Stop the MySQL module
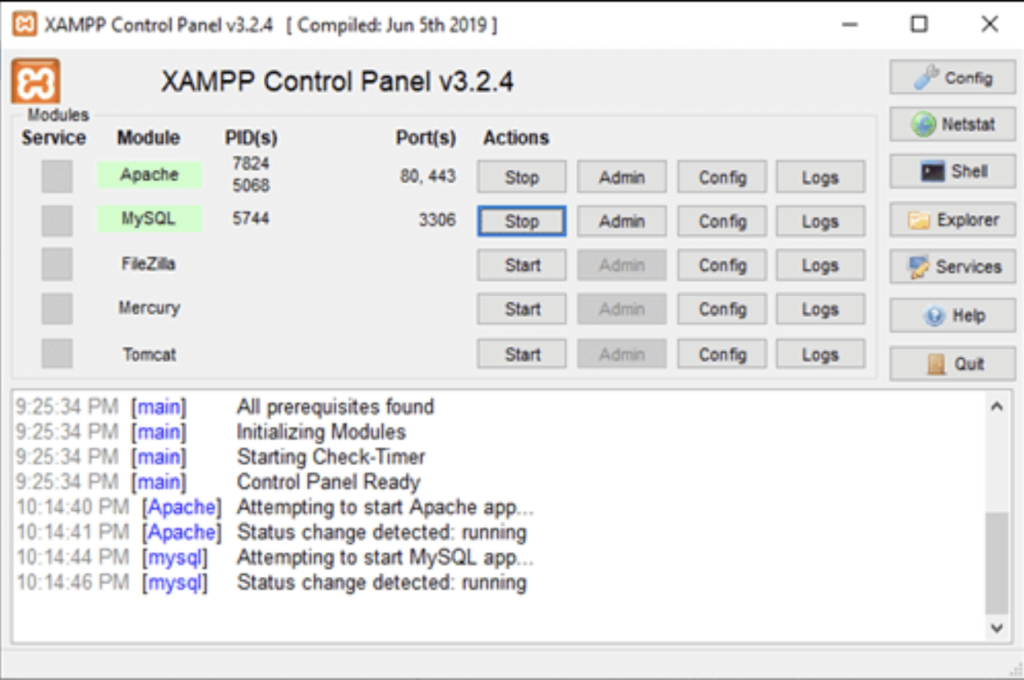This screenshot has height=680, width=1024. point(521,220)
